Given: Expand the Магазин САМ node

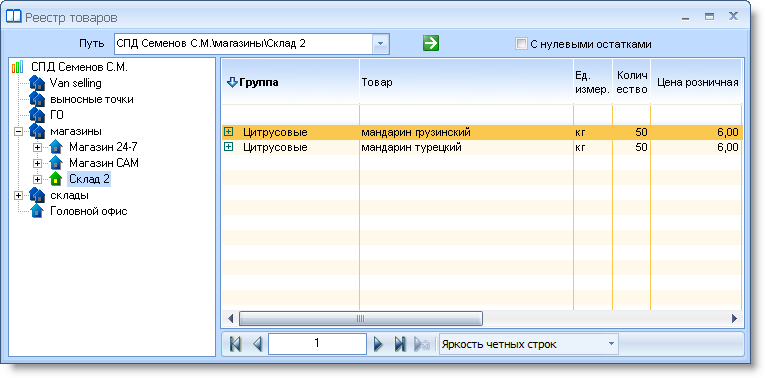Looking at the screenshot, I should point(38,163).
